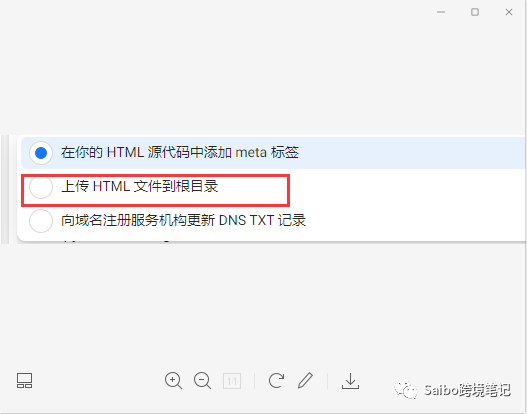This screenshot has width=527, height=414.
Task: Zoom out with the minus magnifier
Action: 202,381
